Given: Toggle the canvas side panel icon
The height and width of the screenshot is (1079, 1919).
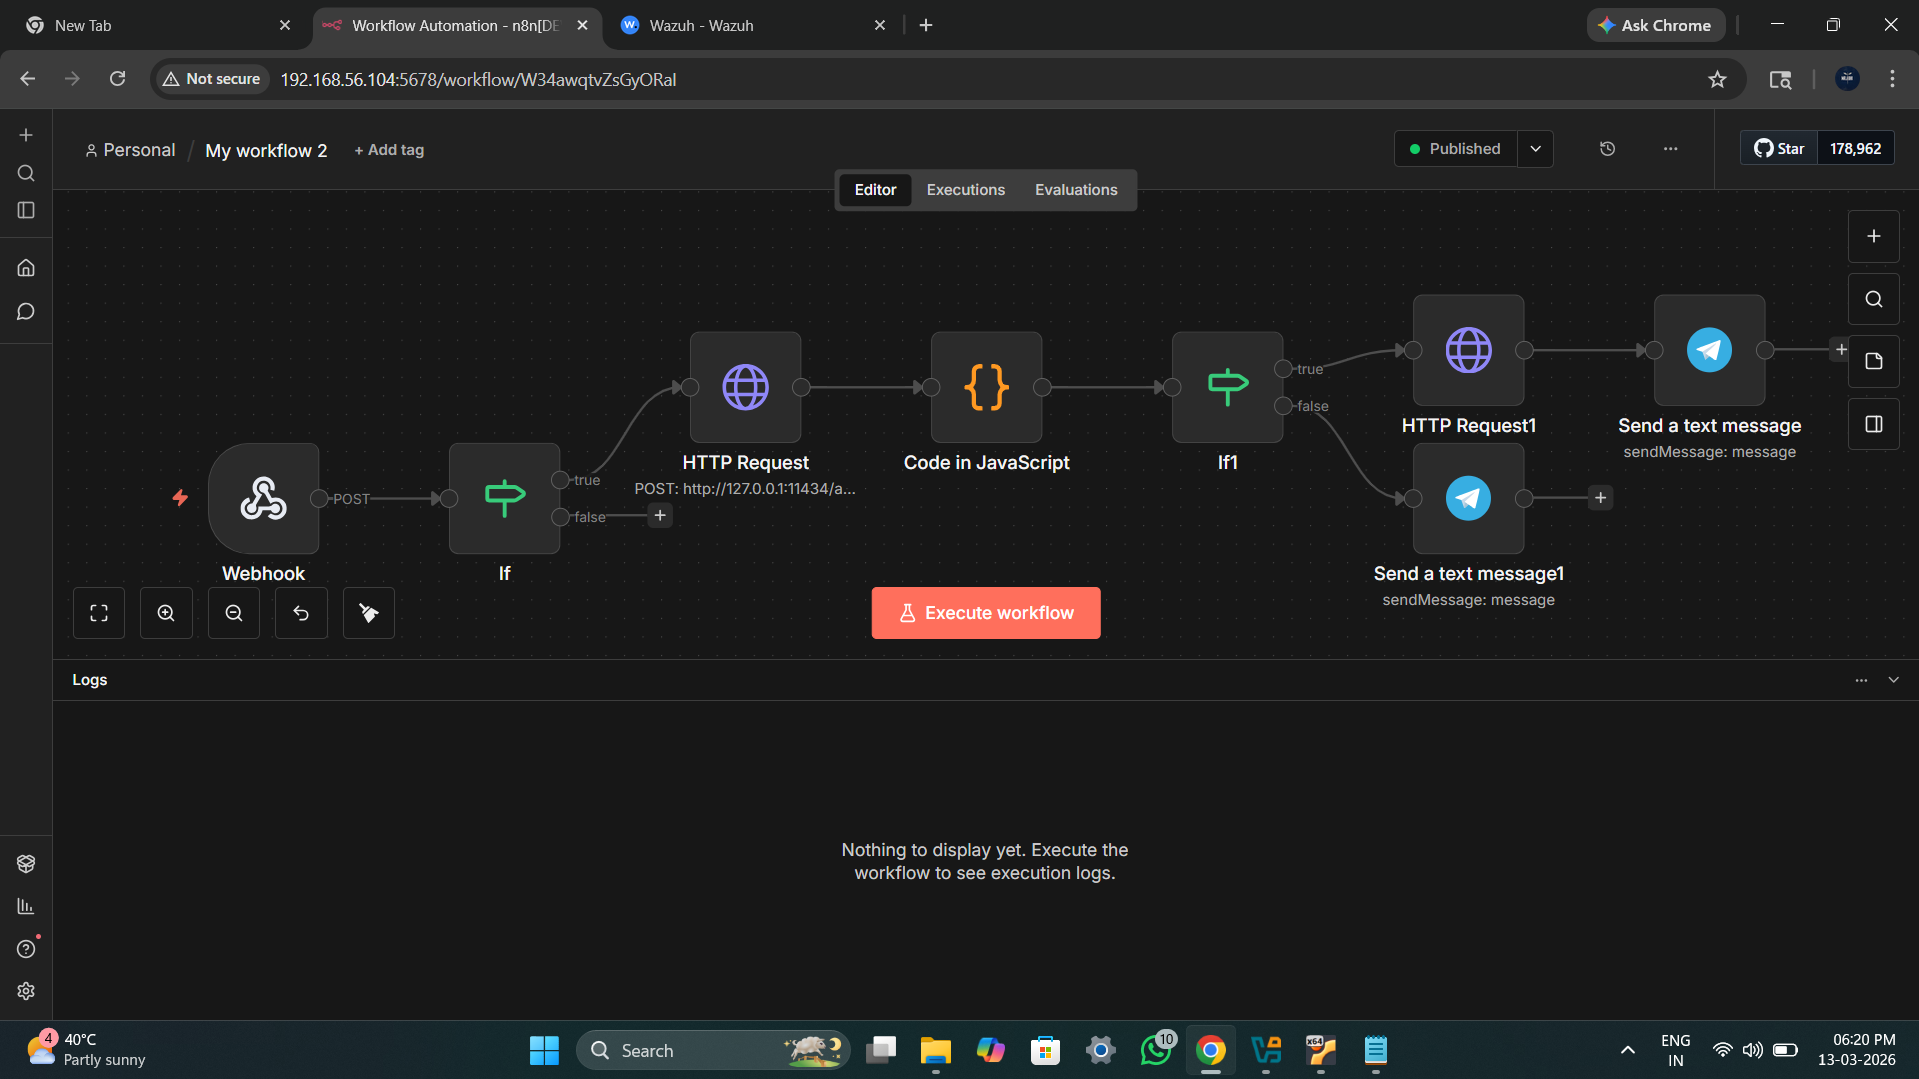Looking at the screenshot, I should 1874,424.
